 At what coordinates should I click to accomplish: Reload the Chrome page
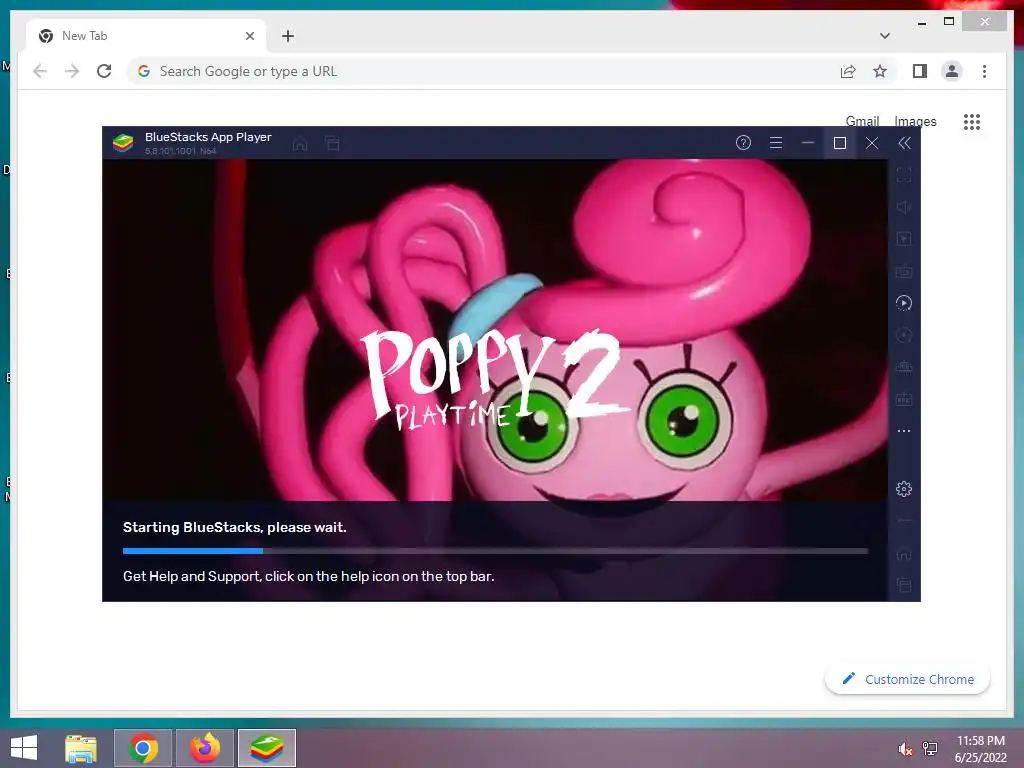click(x=104, y=71)
